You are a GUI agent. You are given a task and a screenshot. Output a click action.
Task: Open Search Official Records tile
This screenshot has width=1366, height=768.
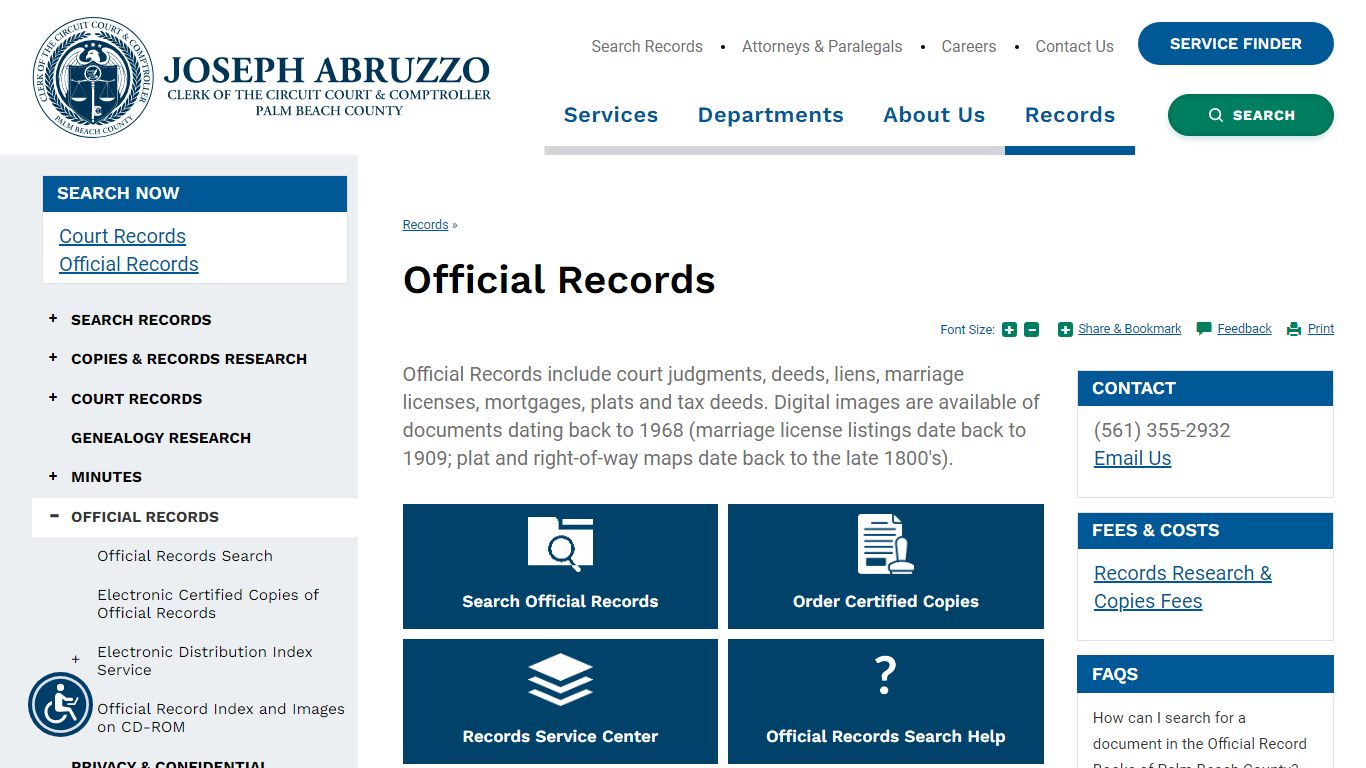pyautogui.click(x=560, y=566)
